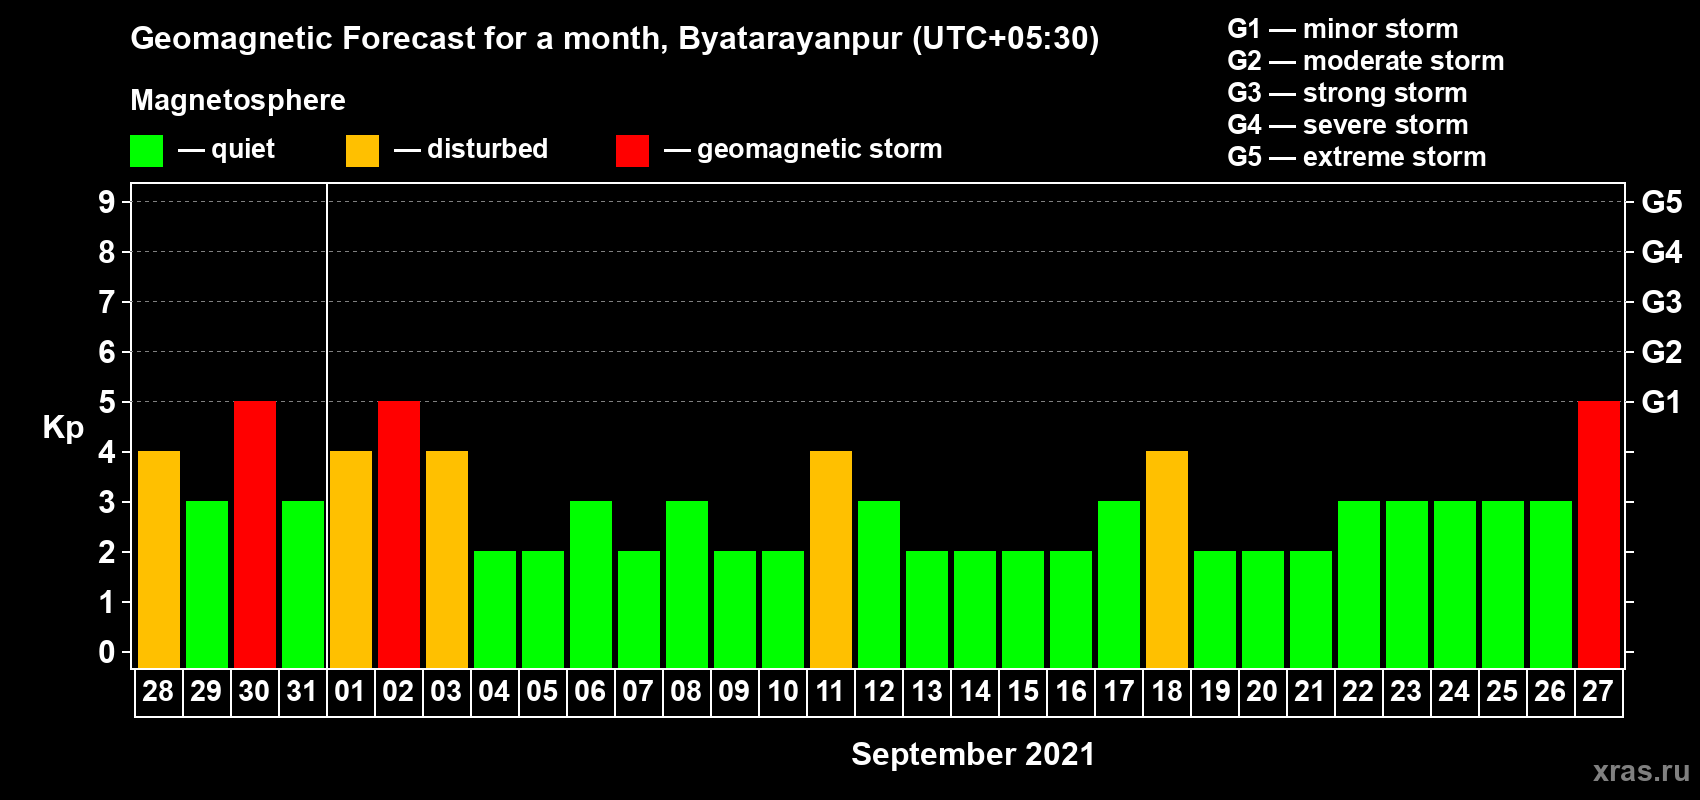Click the Geomagnetic Forecast chart title
The width and height of the screenshot is (1700, 800).
(615, 39)
